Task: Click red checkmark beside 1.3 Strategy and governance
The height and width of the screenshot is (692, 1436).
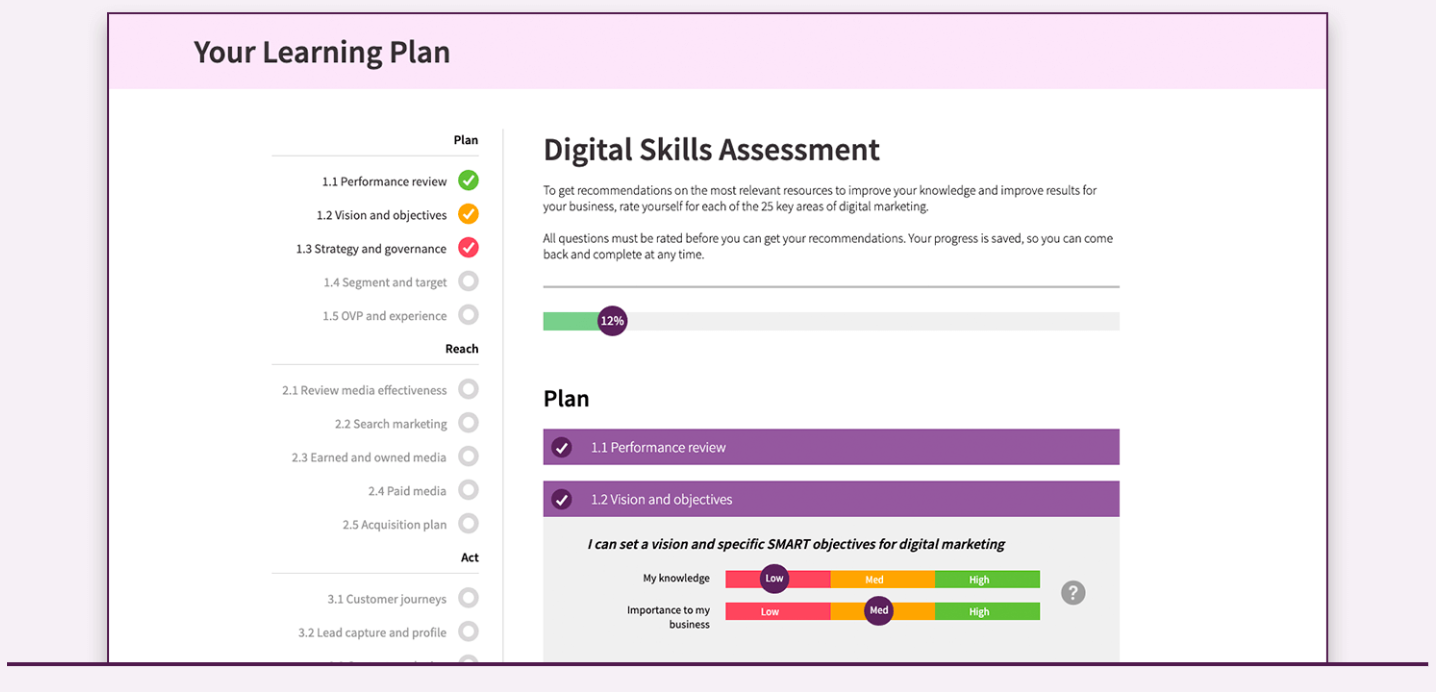Action: coord(468,248)
